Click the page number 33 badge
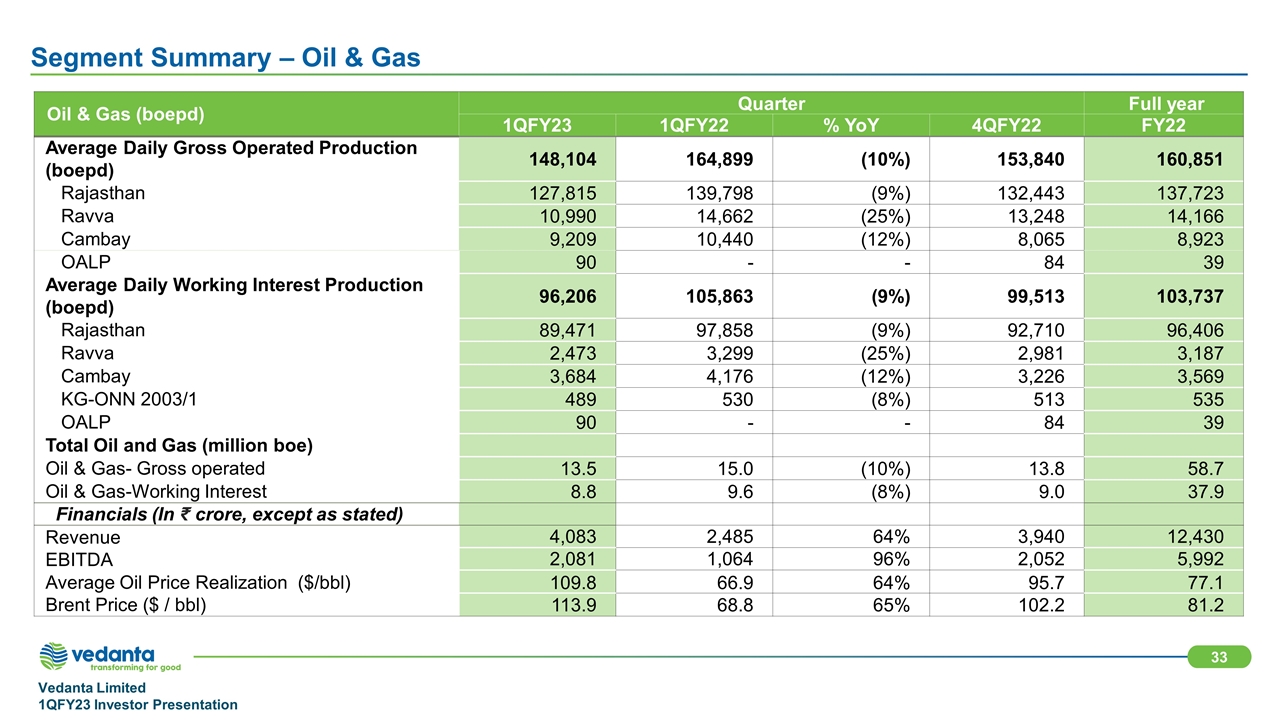The width and height of the screenshot is (1280, 720). point(1217,657)
